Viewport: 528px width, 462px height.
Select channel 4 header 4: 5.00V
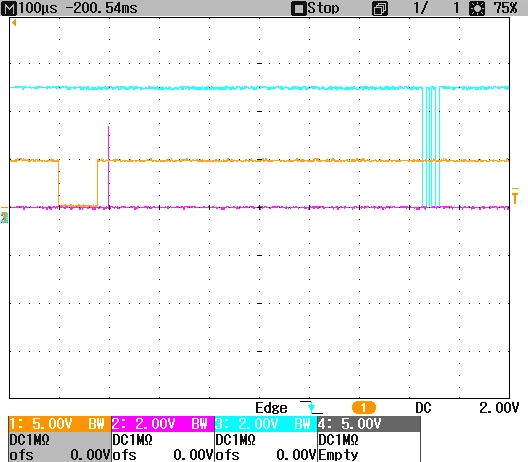[369, 424]
